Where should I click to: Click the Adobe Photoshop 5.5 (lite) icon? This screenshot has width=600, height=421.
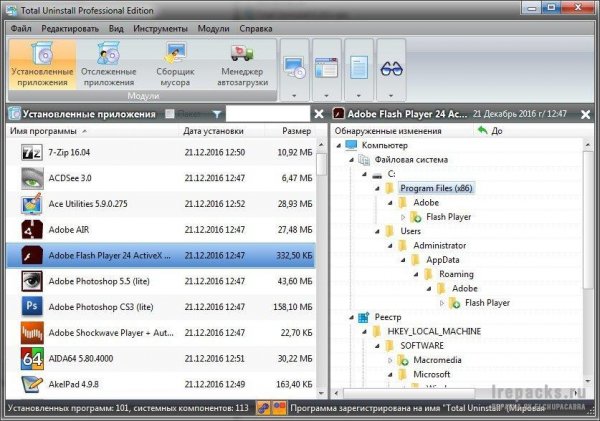click(32, 281)
